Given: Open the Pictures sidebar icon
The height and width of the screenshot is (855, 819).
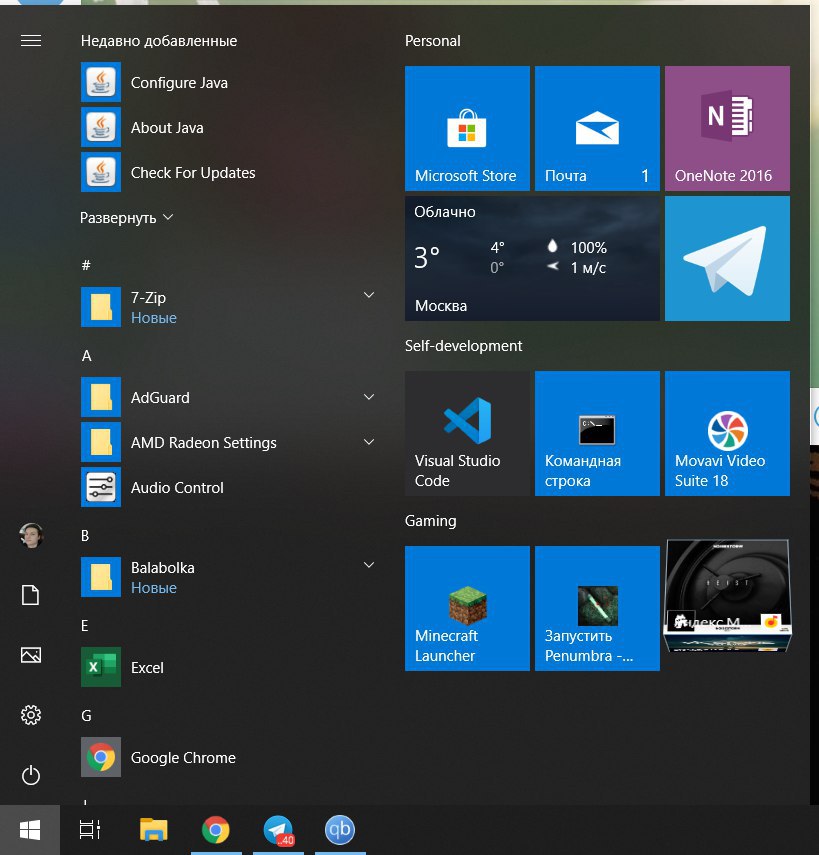Looking at the screenshot, I should (31, 655).
